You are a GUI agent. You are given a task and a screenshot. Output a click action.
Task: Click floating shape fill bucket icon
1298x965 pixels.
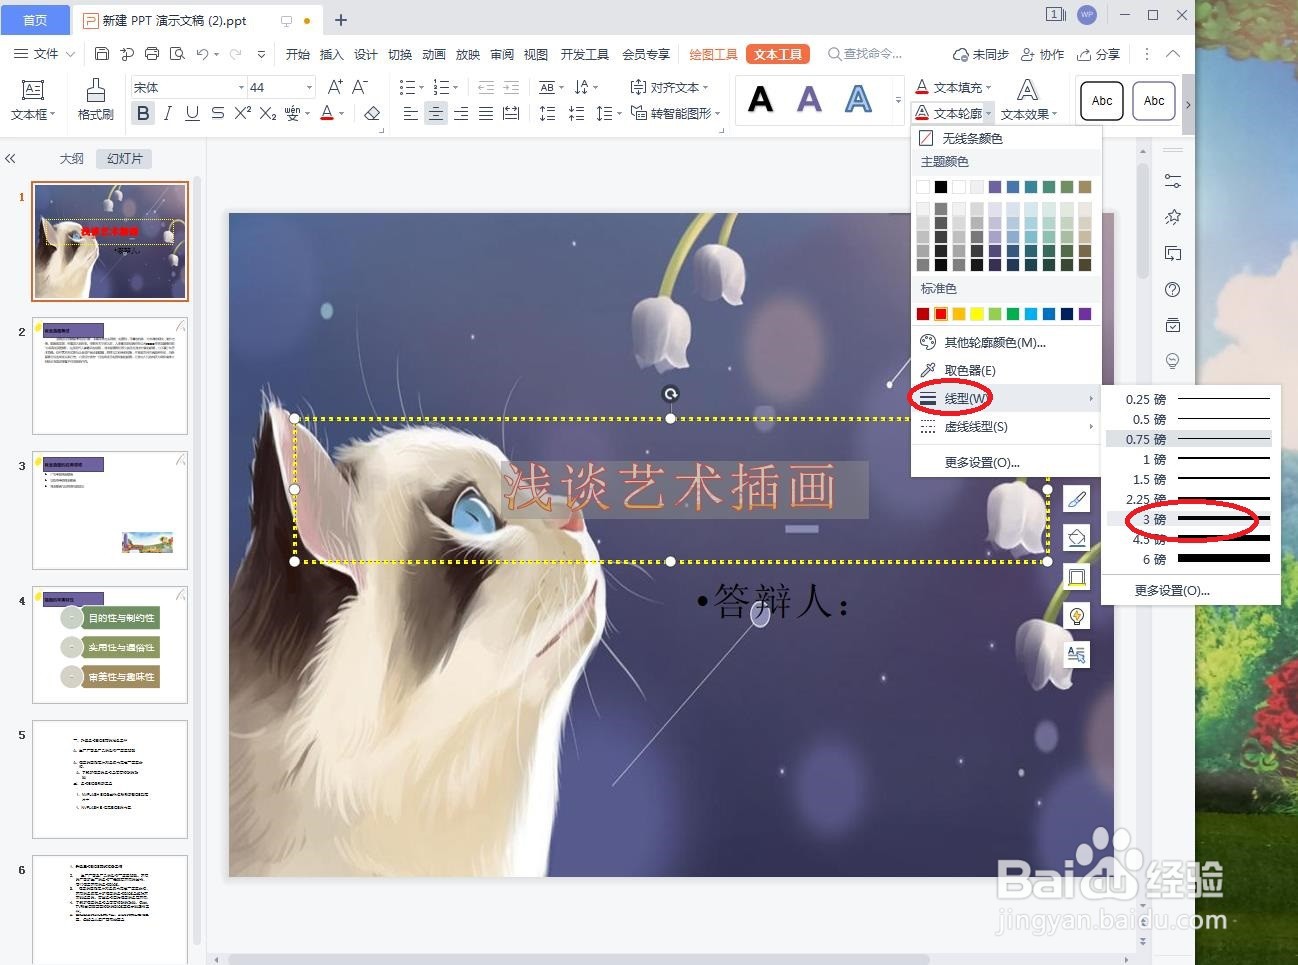[1077, 537]
